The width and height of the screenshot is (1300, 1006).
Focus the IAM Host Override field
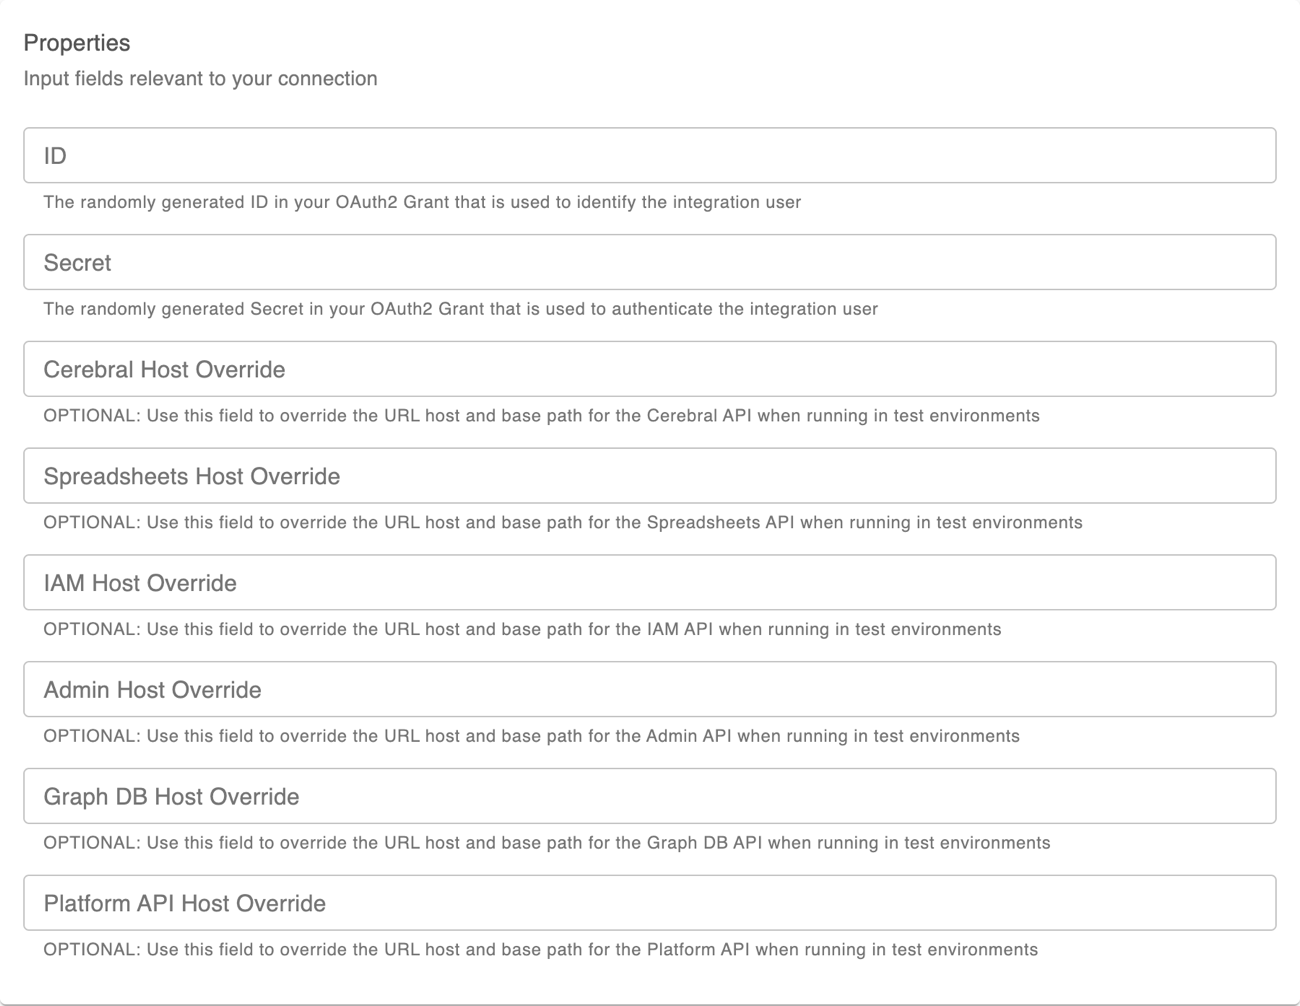click(x=650, y=583)
